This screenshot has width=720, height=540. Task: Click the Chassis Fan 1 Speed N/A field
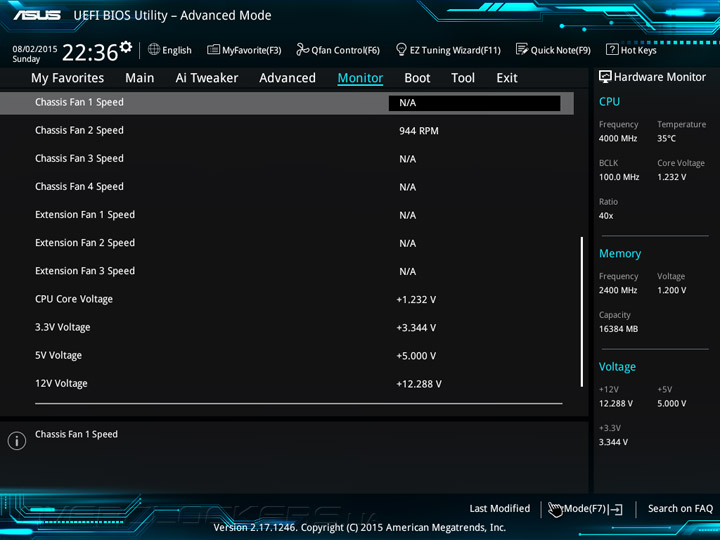[x=474, y=103]
